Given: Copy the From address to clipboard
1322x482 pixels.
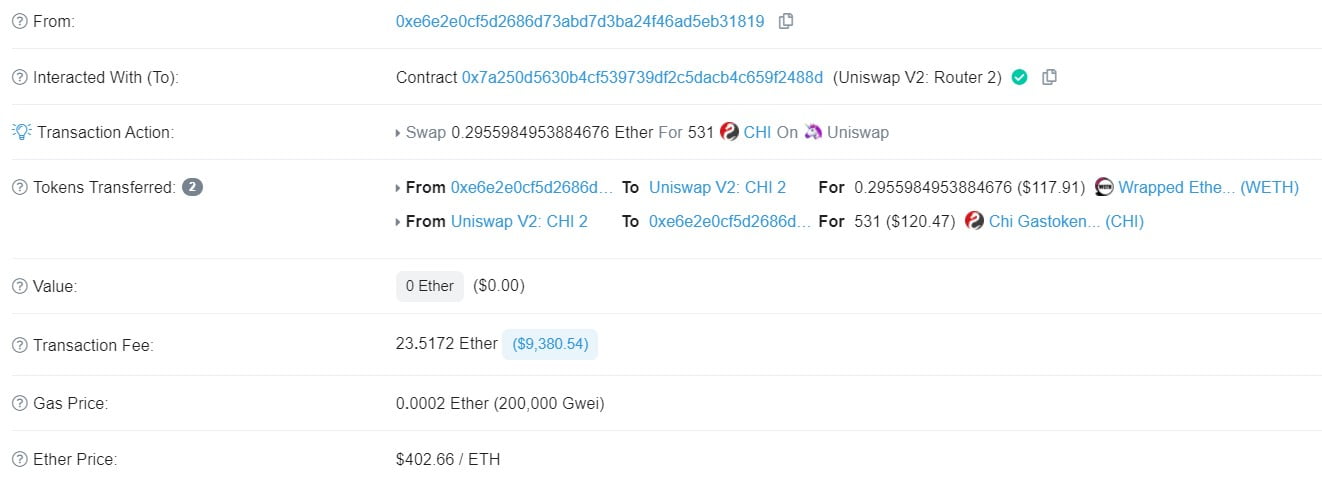Looking at the screenshot, I should (x=786, y=21).
